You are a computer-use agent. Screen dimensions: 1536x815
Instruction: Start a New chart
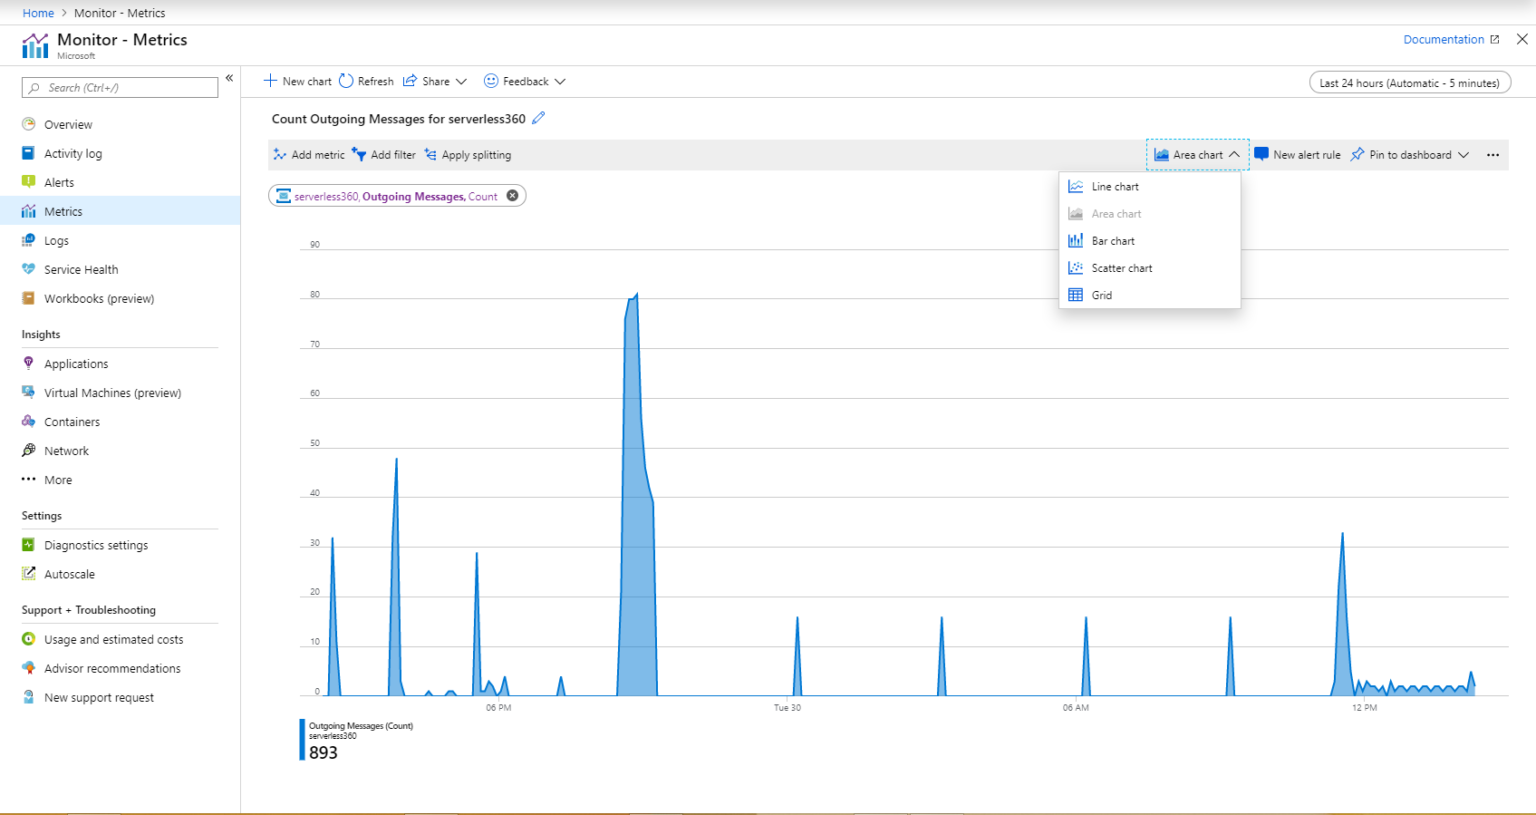[x=296, y=81]
